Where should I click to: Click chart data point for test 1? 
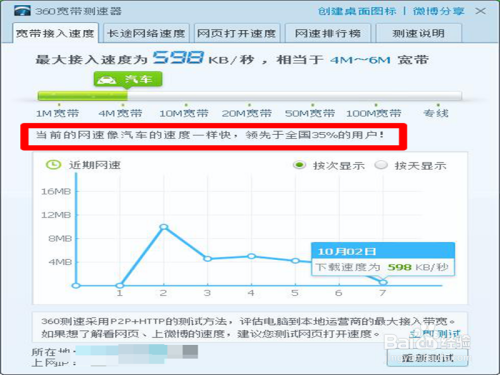[120, 285]
